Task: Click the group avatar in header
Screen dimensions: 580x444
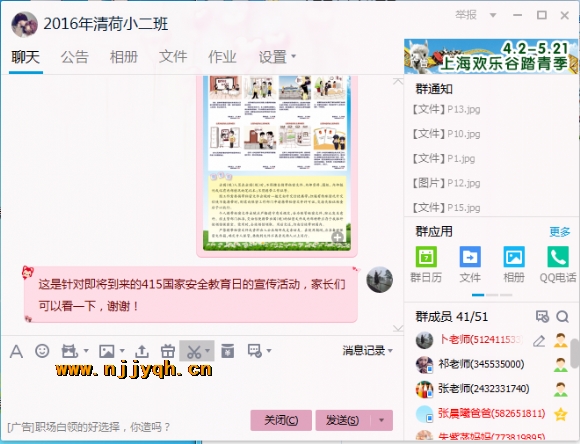Action: (x=24, y=24)
